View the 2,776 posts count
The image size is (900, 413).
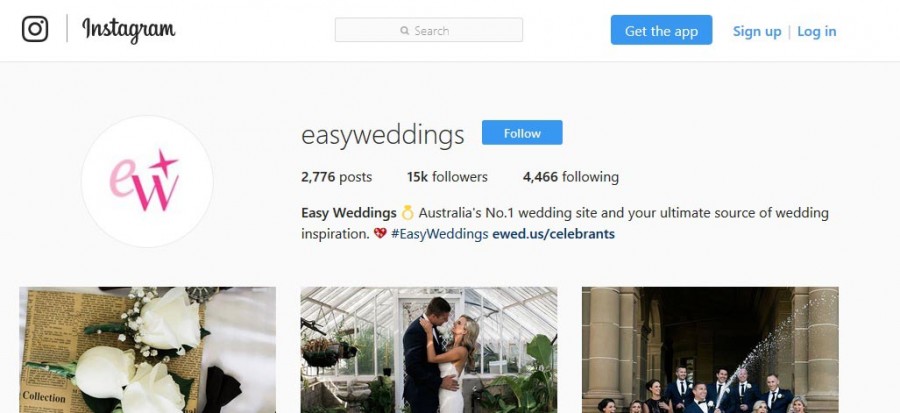pyautogui.click(x=336, y=177)
